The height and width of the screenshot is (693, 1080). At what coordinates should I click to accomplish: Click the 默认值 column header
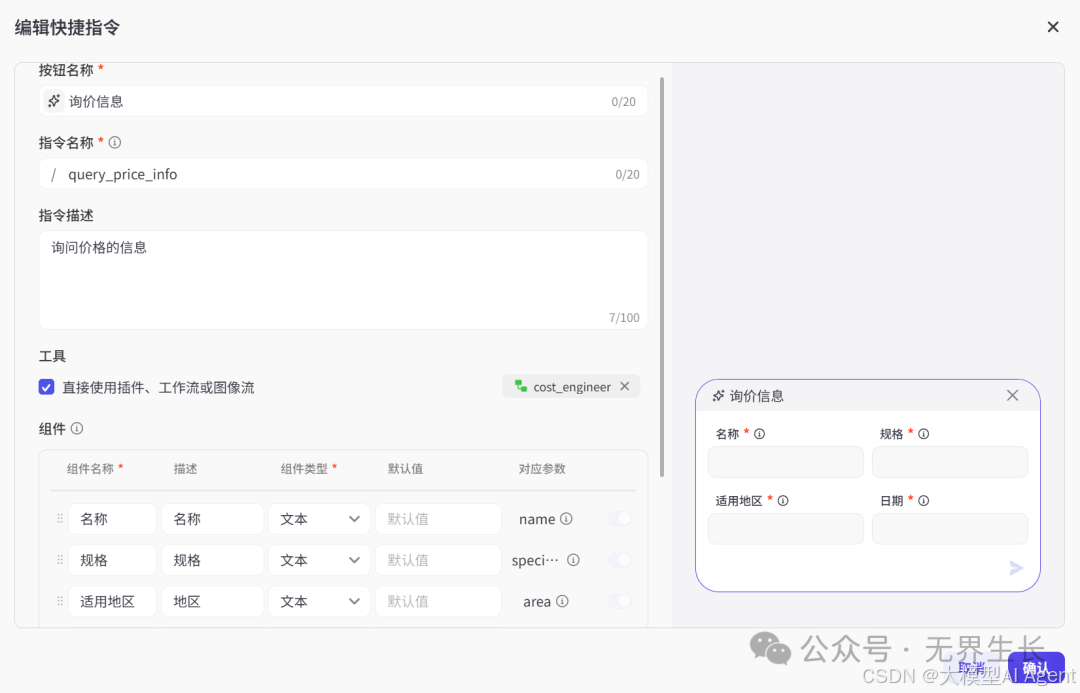(x=405, y=468)
